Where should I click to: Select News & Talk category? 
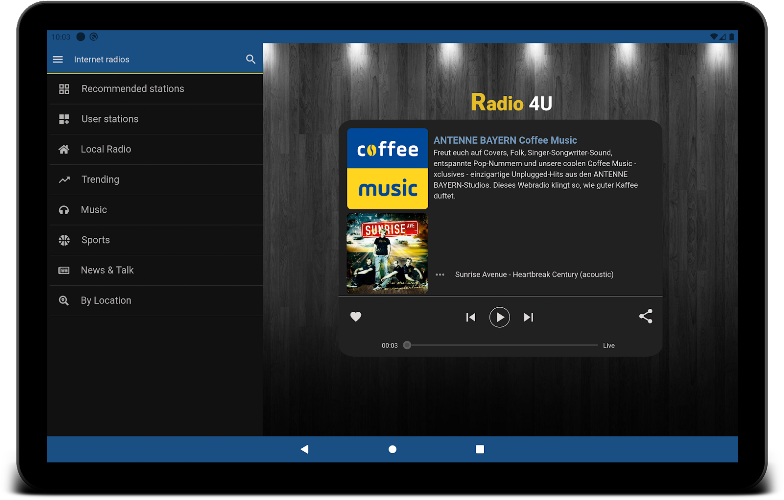pyautogui.click(x=107, y=270)
